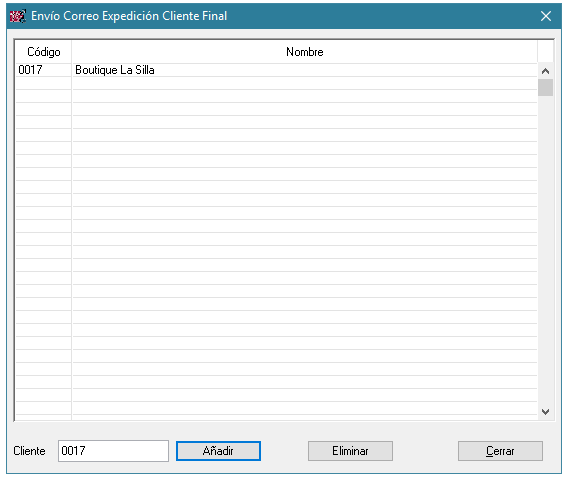This screenshot has height=481, width=568.
Task: Focus the Cliente input field
Action: [x=113, y=451]
